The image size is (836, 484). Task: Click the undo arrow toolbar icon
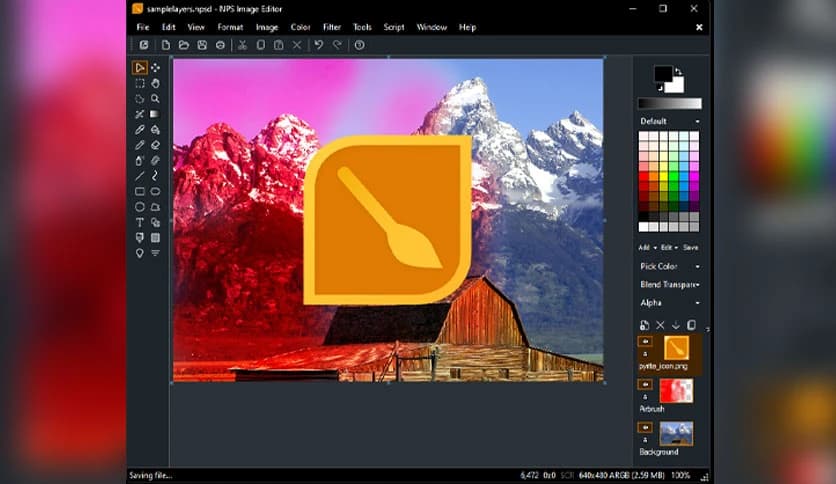tap(319, 45)
